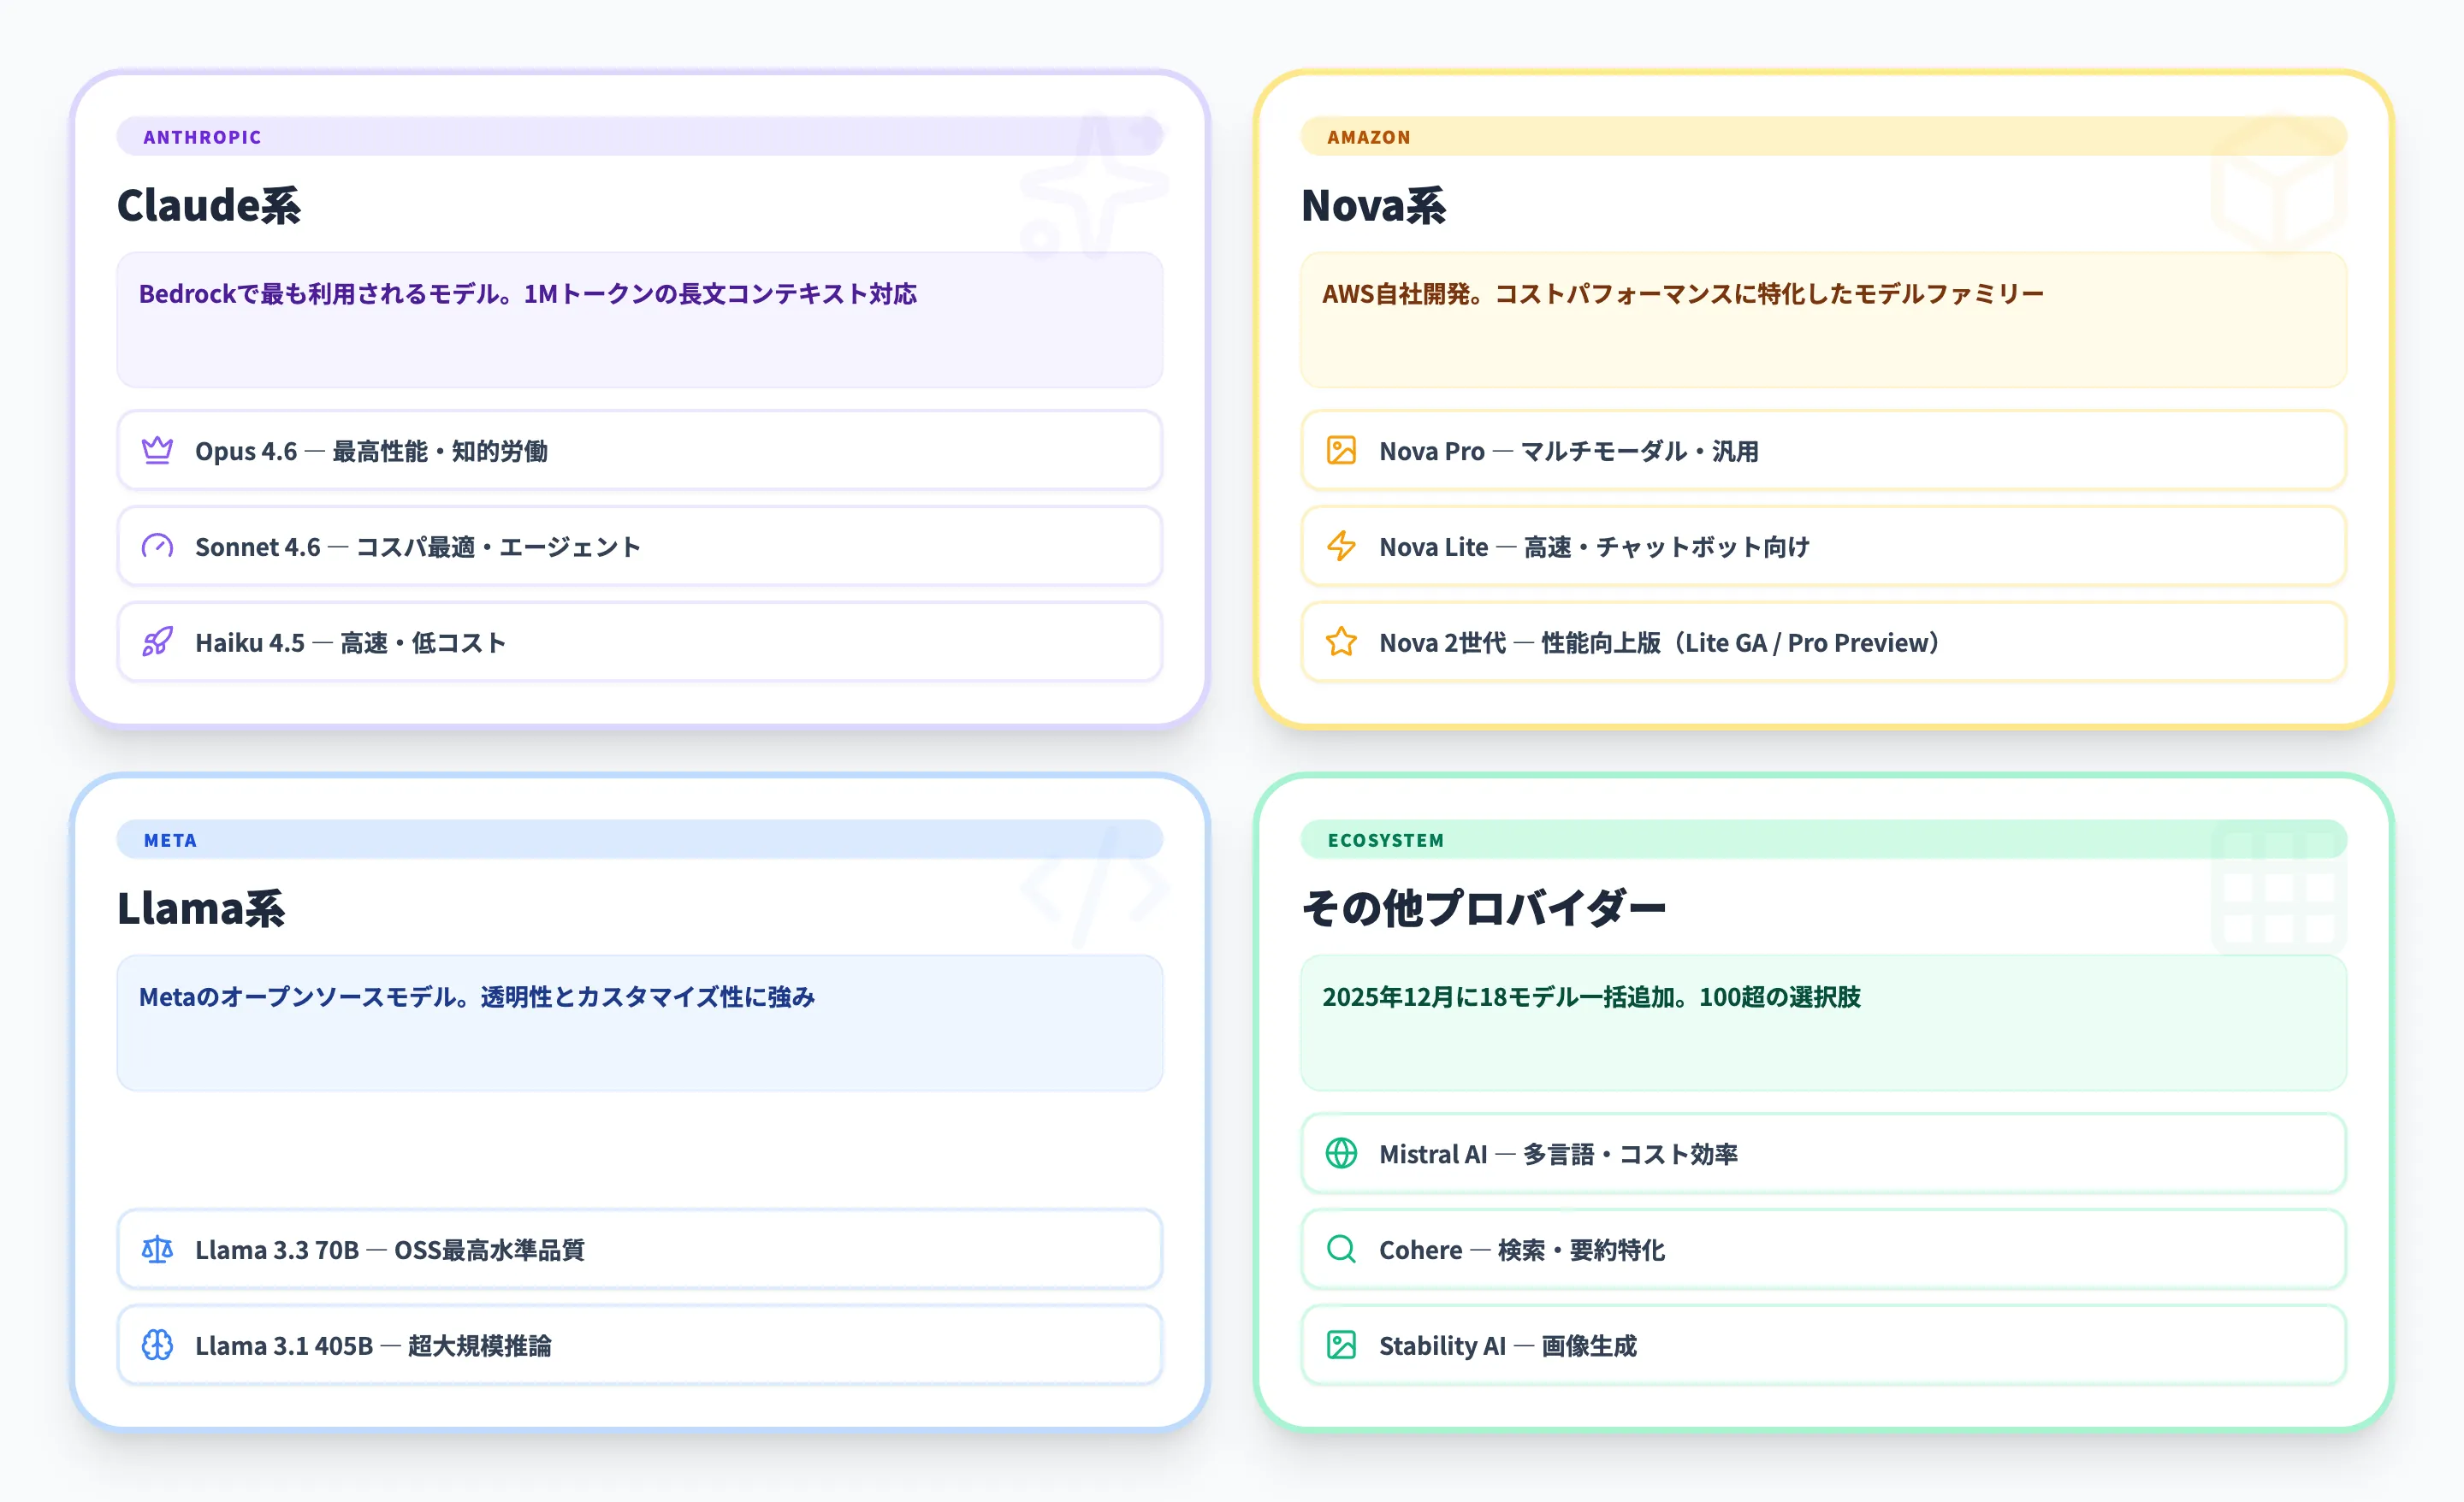
Task: Select the Nova Pro — マルチモーダル・汎用 text
Action: pos(1569,451)
